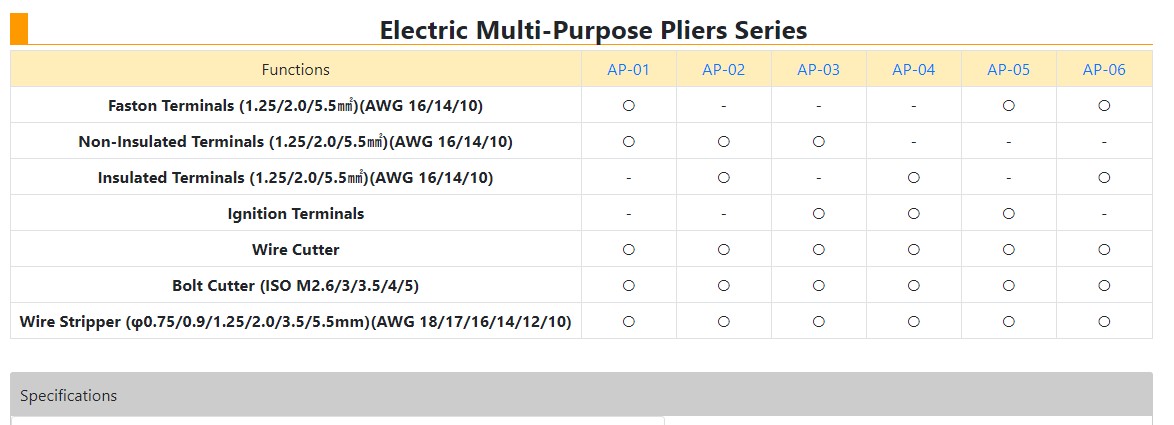Image resolution: width=1174 pixels, height=425 pixels.
Task: Click the AP-01 circle in Faston Terminals row
Action: 628,106
